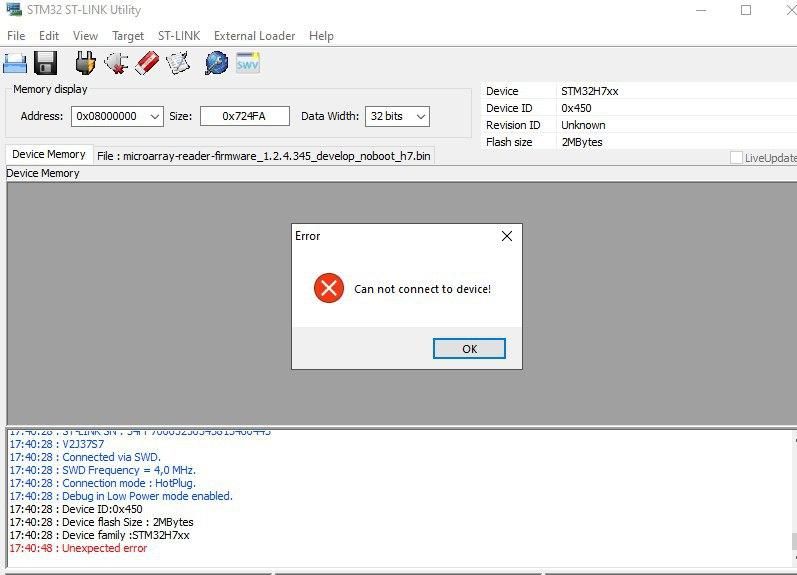Expand the Address dropdown

155,116
